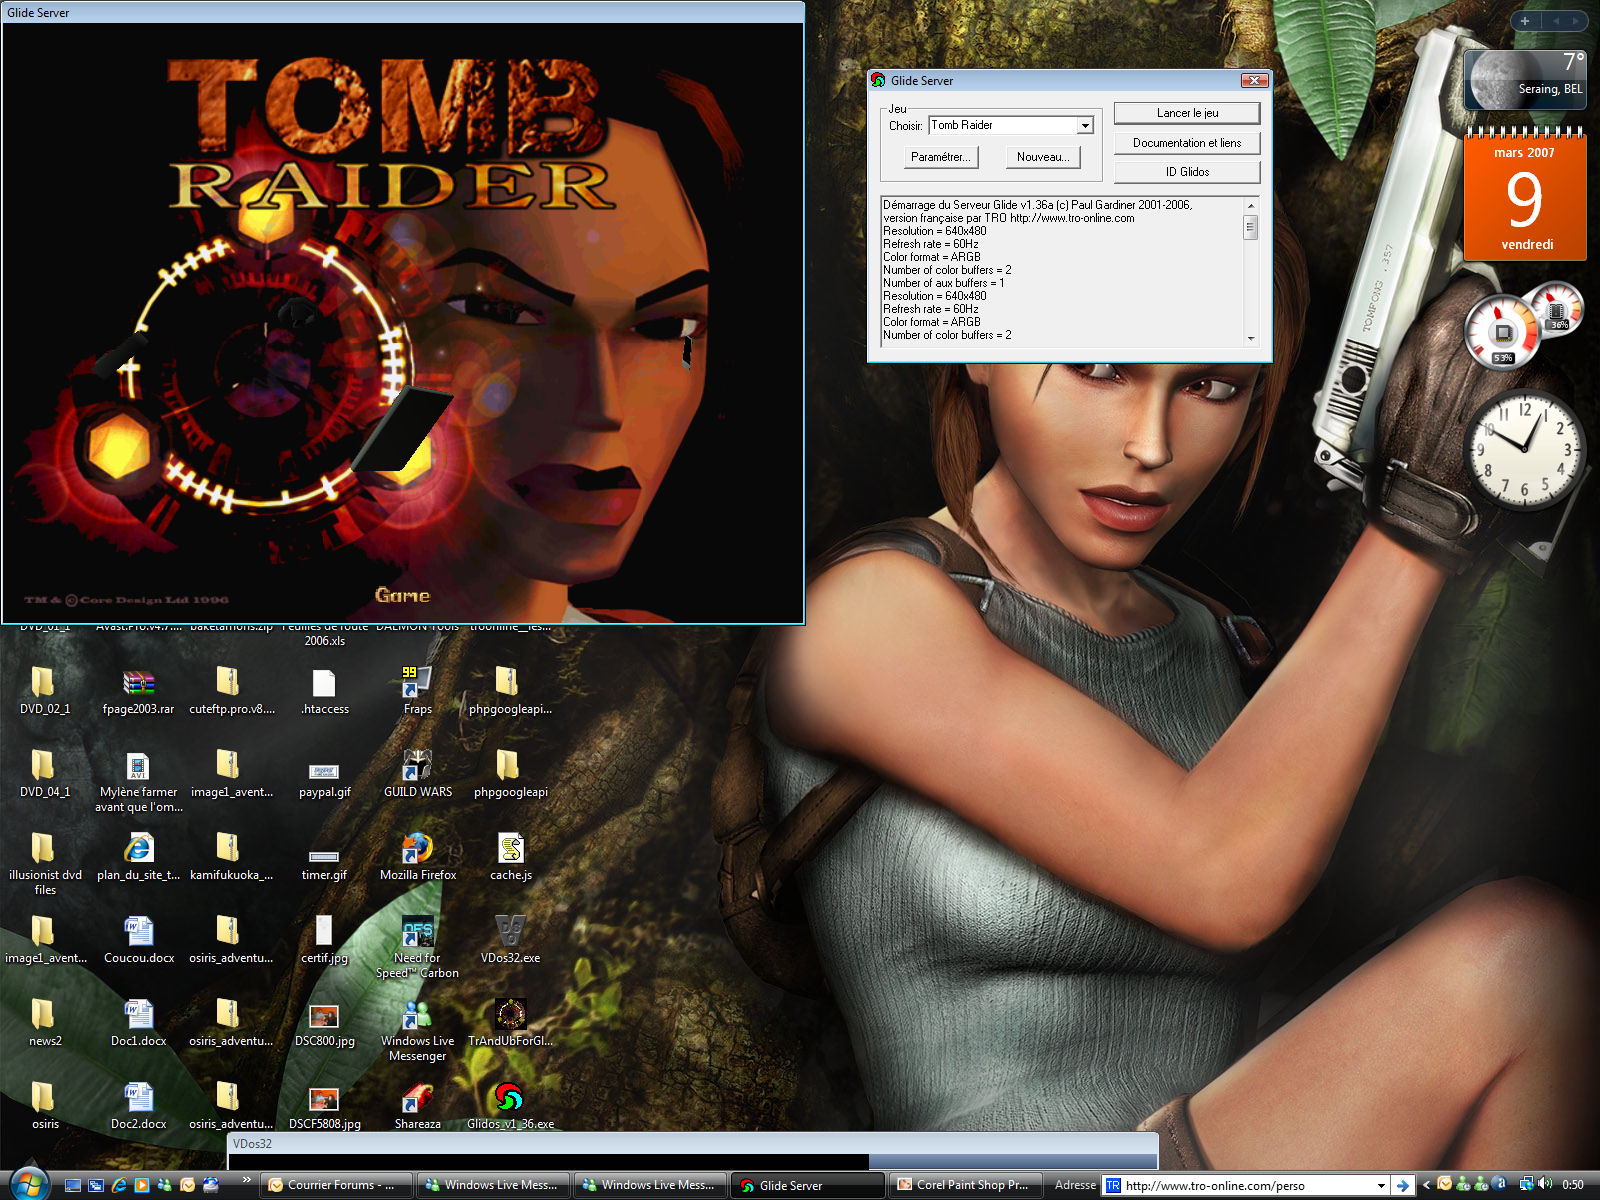
Task: Launch GUILD WARS desktop shortcut
Action: pos(417,773)
